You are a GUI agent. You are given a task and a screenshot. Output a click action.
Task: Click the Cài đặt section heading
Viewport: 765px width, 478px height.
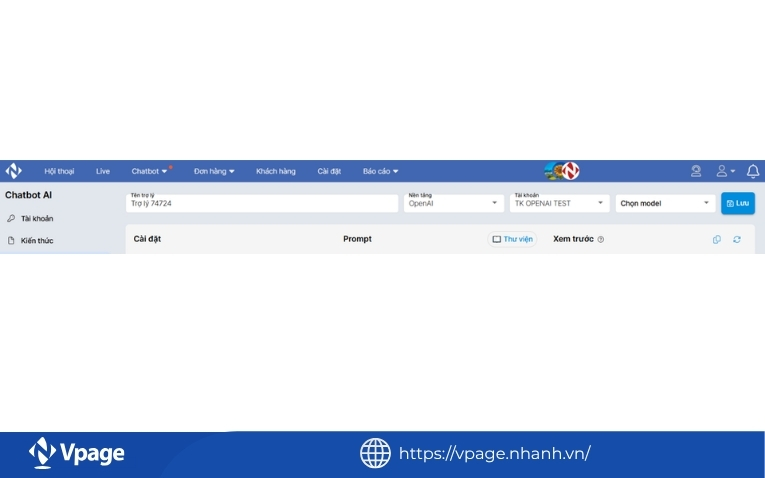coord(147,239)
